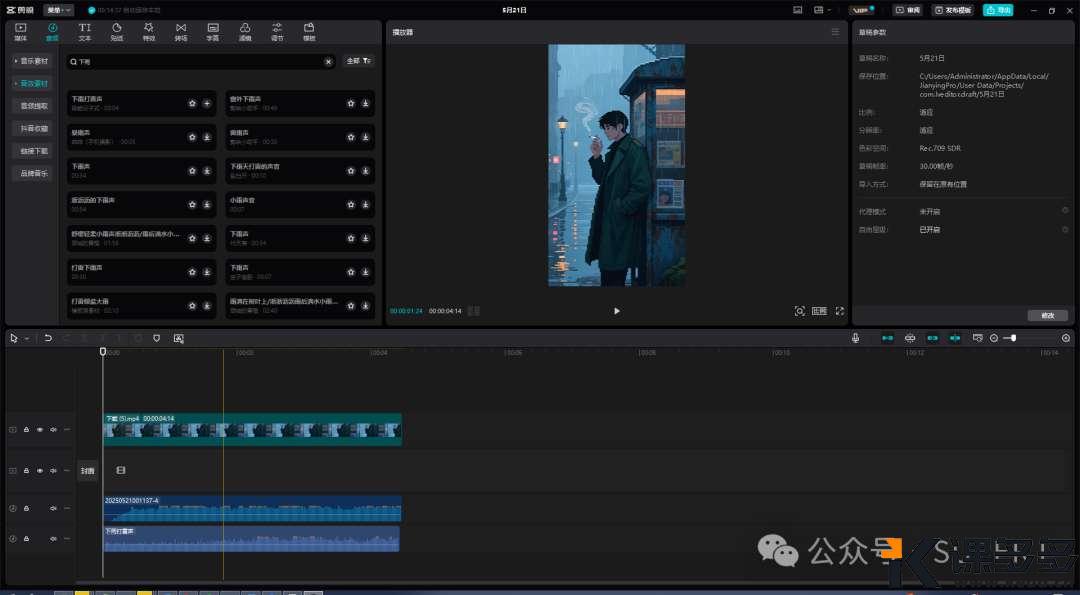Open the Text (文本) tab
The image size is (1080, 595).
[x=84, y=31]
